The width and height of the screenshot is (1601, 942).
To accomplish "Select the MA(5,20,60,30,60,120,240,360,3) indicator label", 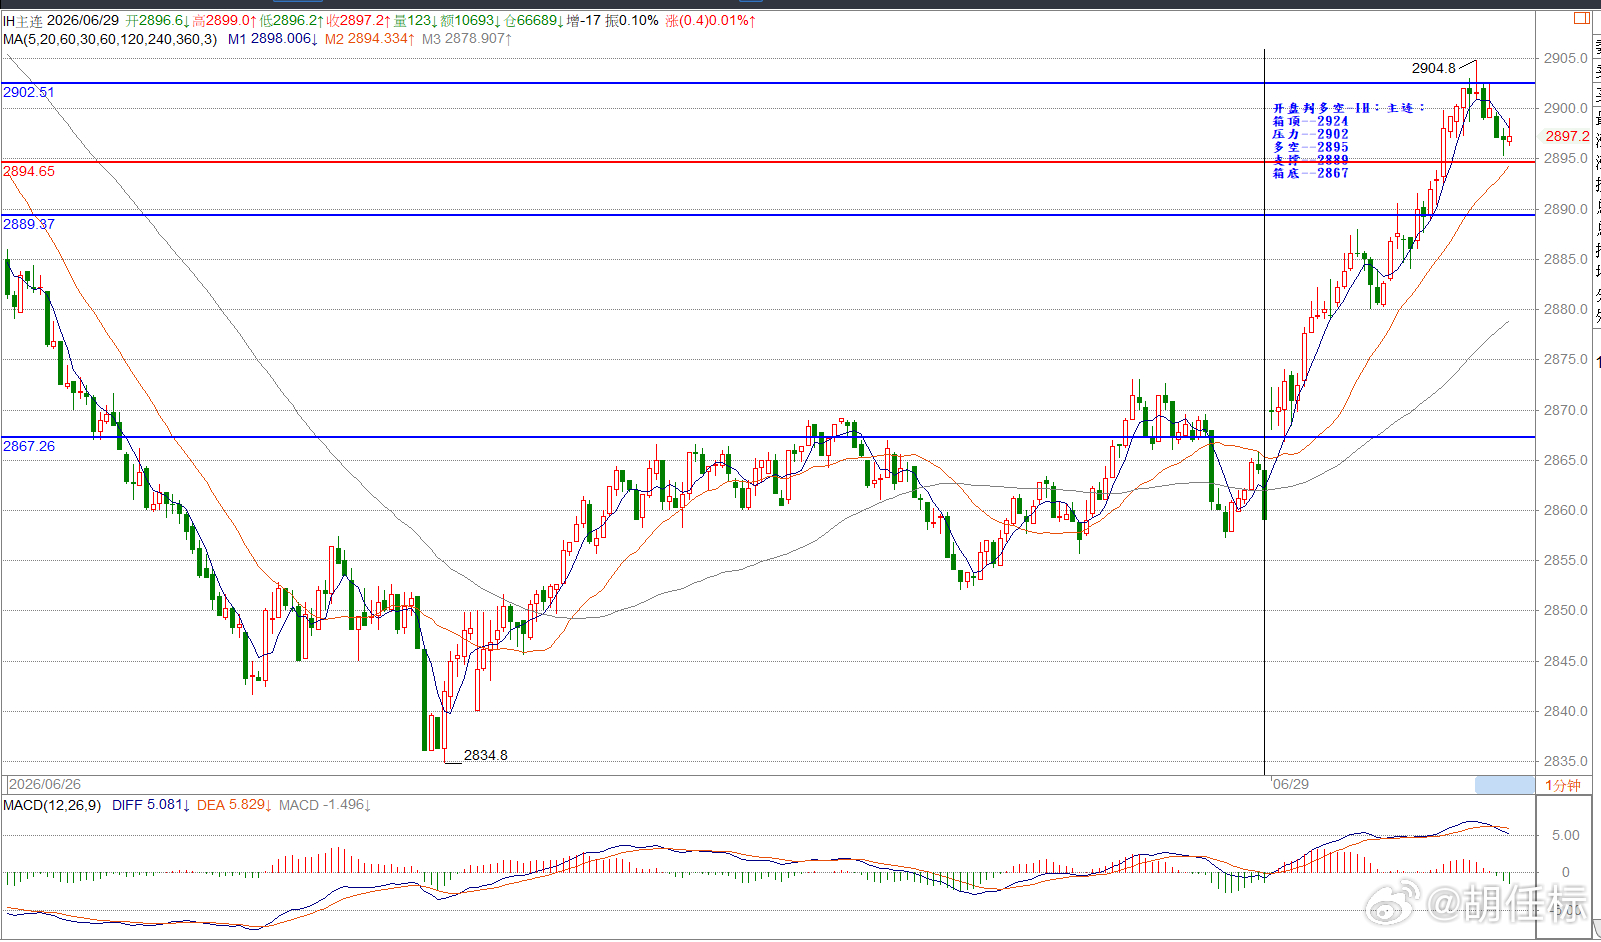I will pos(110,39).
